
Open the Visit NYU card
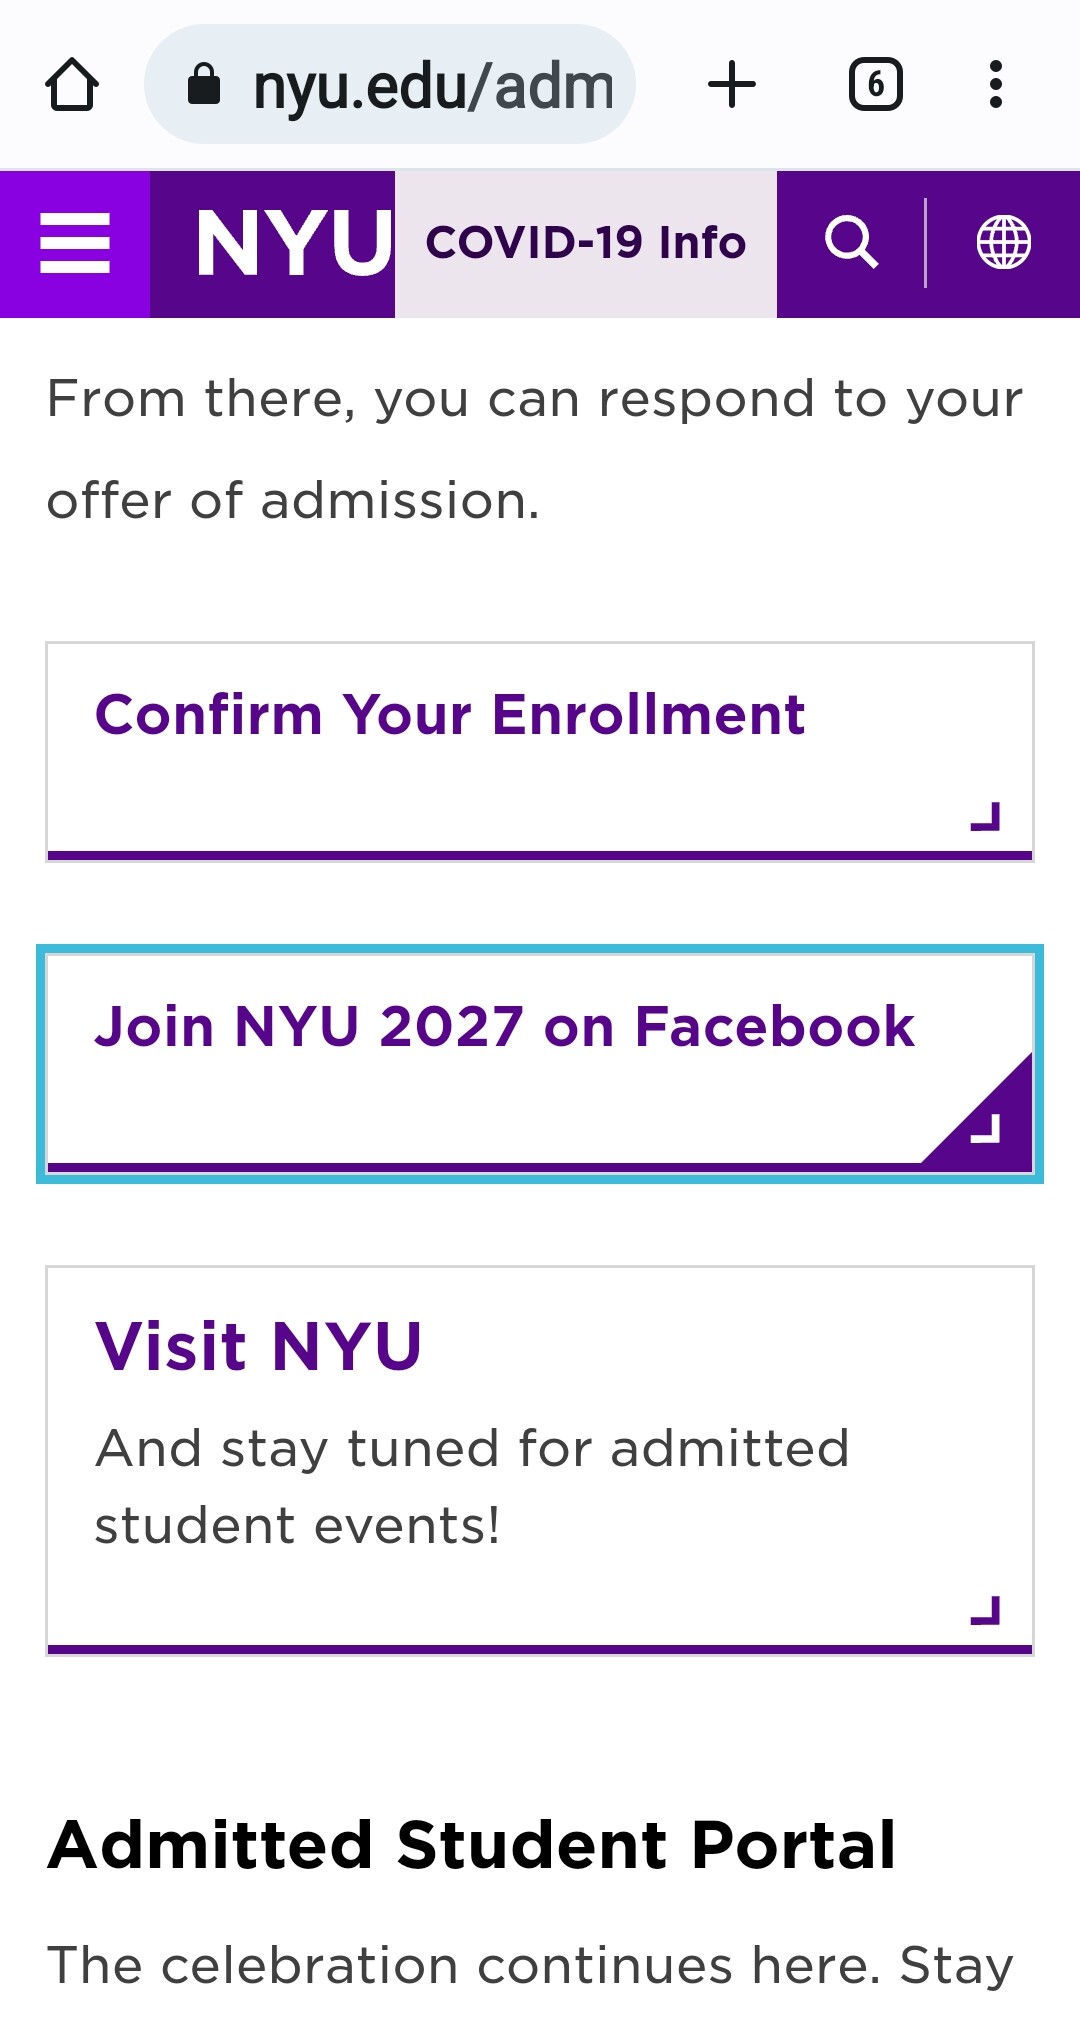(x=258, y=1346)
